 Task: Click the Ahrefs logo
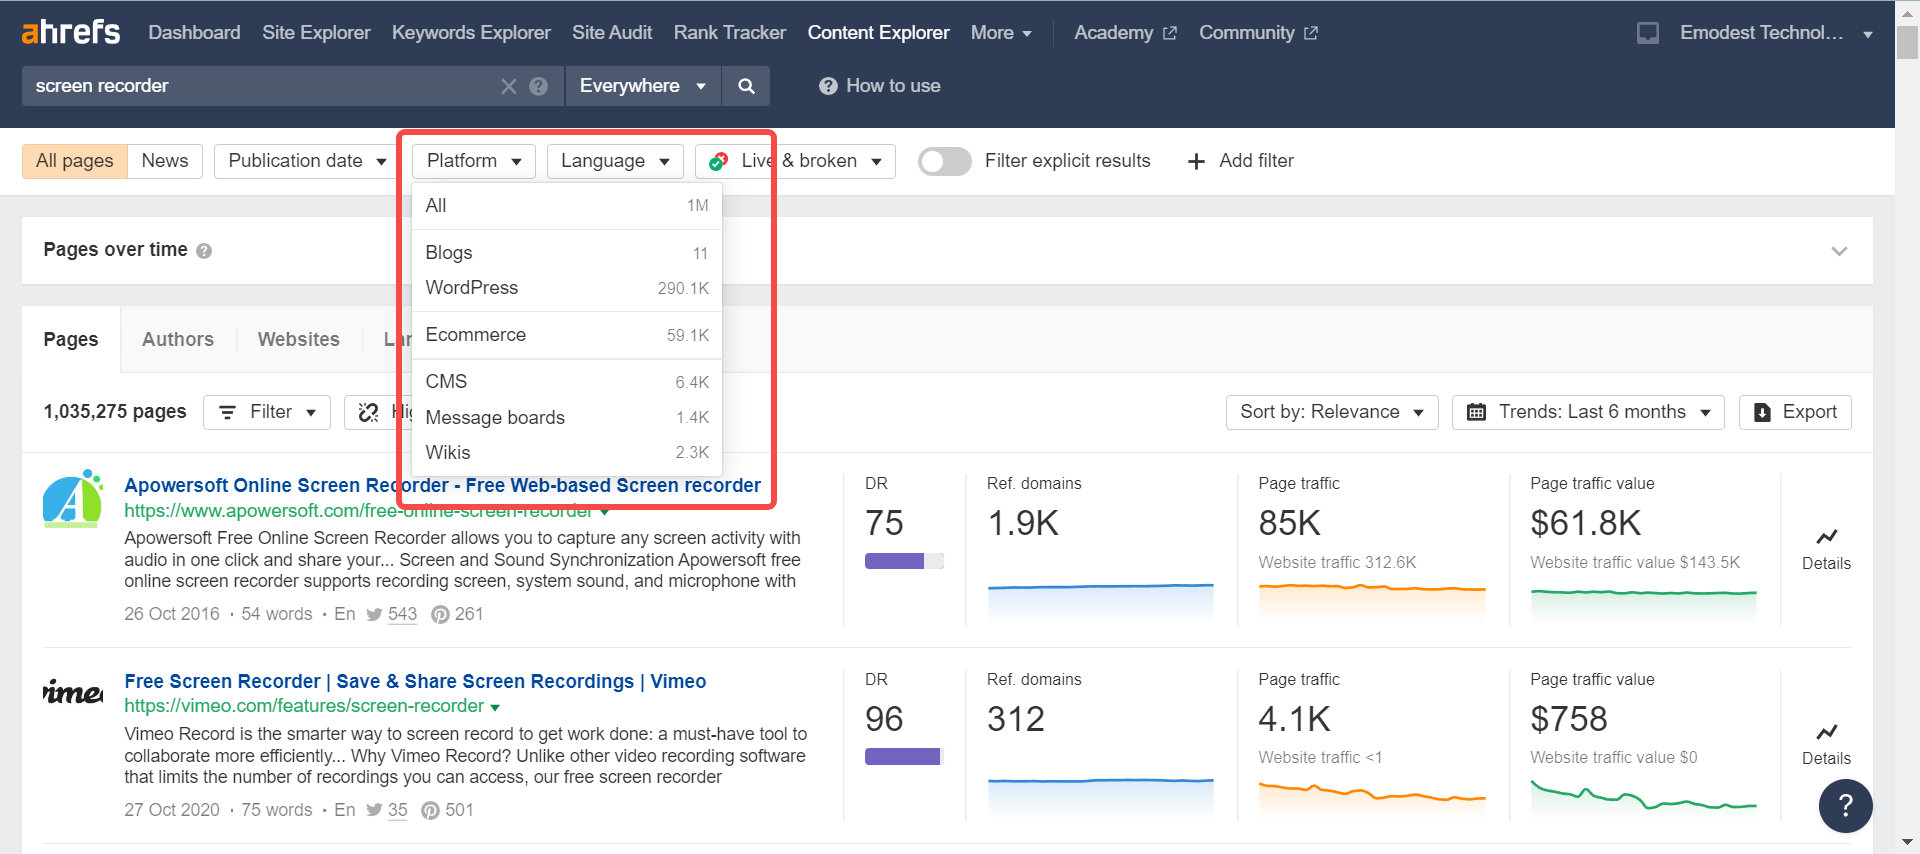pyautogui.click(x=70, y=32)
